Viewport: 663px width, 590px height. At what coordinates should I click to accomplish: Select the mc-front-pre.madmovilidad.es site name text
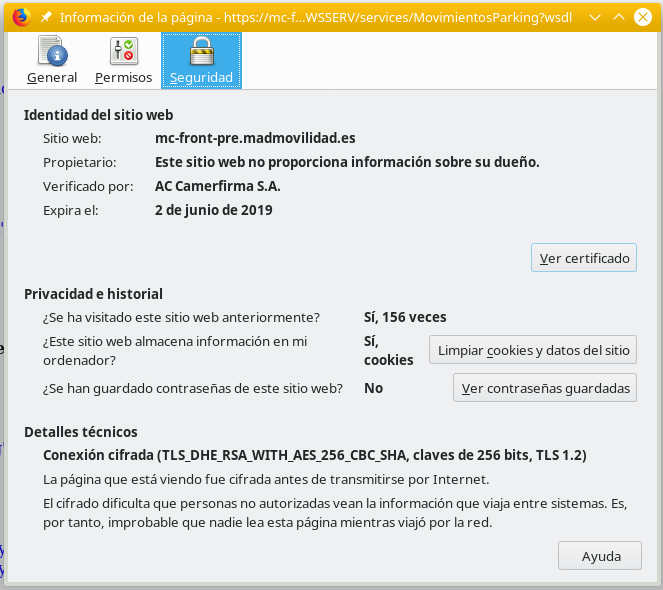pos(255,138)
